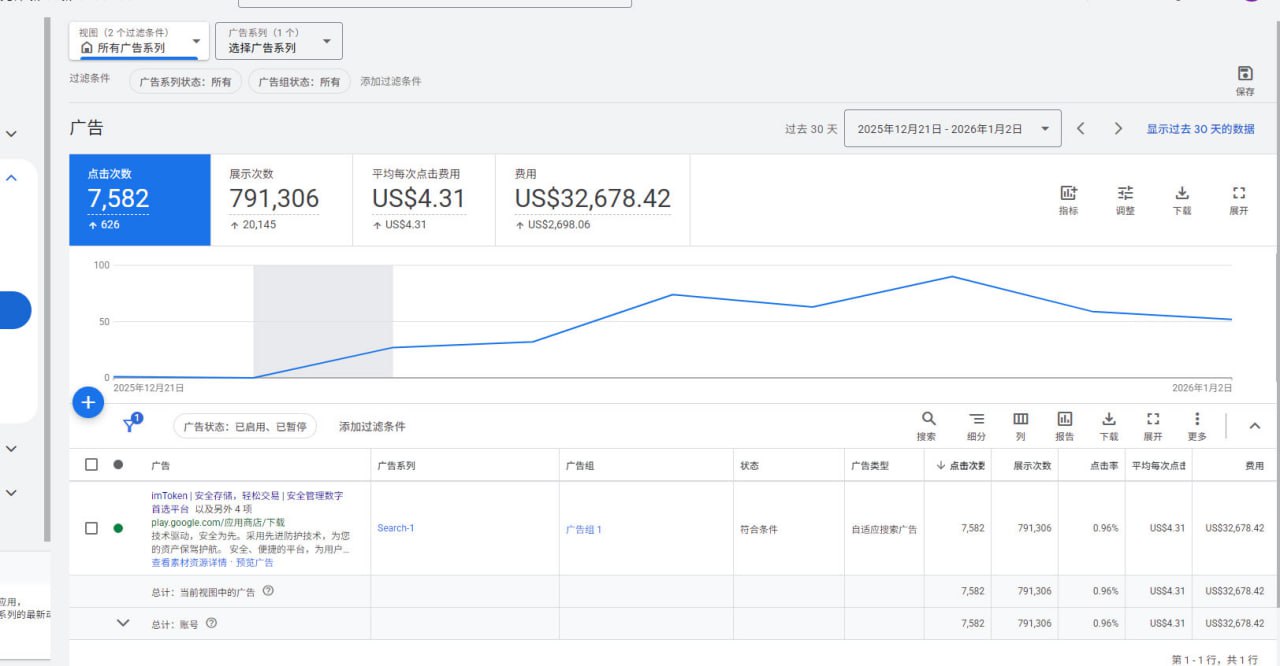Click the Save (保存) icon

pyautogui.click(x=1245, y=74)
